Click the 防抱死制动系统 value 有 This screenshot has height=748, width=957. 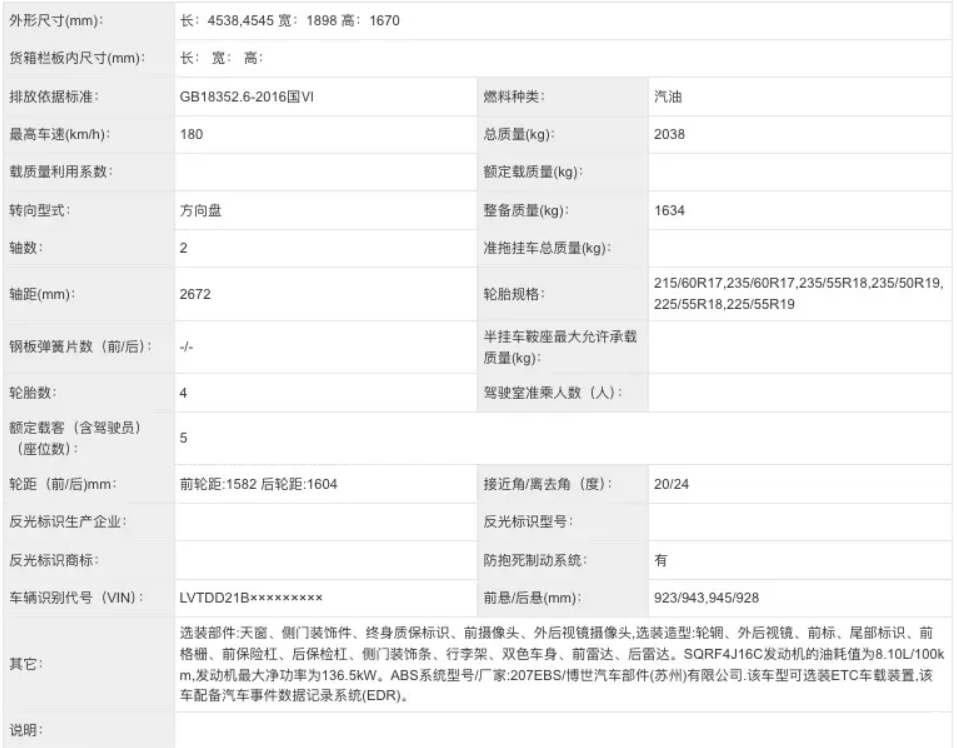661,560
